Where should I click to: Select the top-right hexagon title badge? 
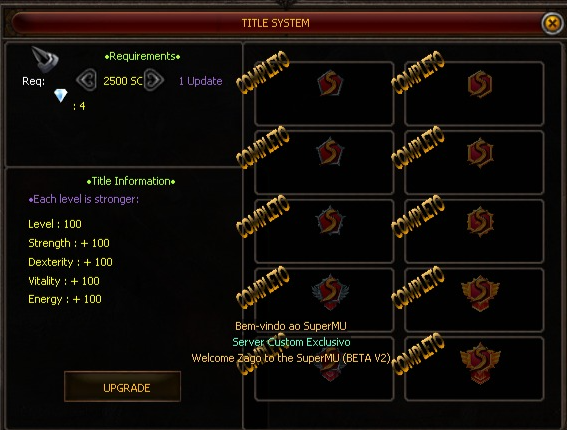[x=480, y=84]
